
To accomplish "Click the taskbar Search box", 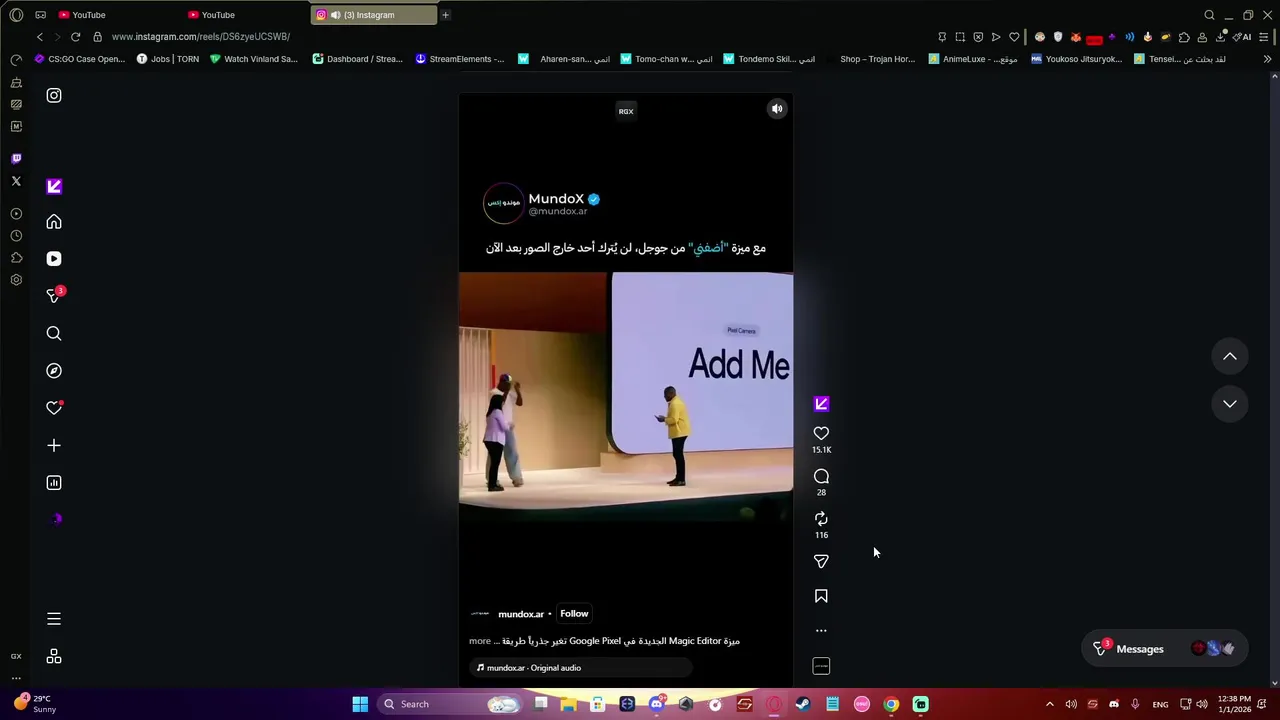I will 450,704.
